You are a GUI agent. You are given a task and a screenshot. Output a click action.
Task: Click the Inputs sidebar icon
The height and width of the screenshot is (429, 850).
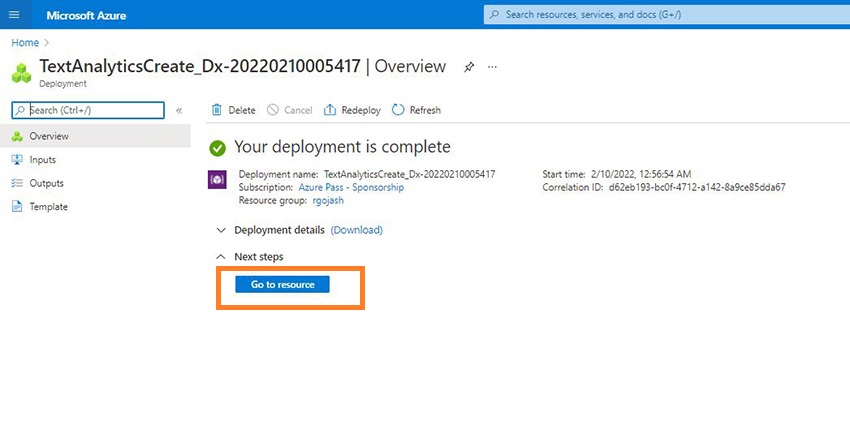(x=17, y=159)
